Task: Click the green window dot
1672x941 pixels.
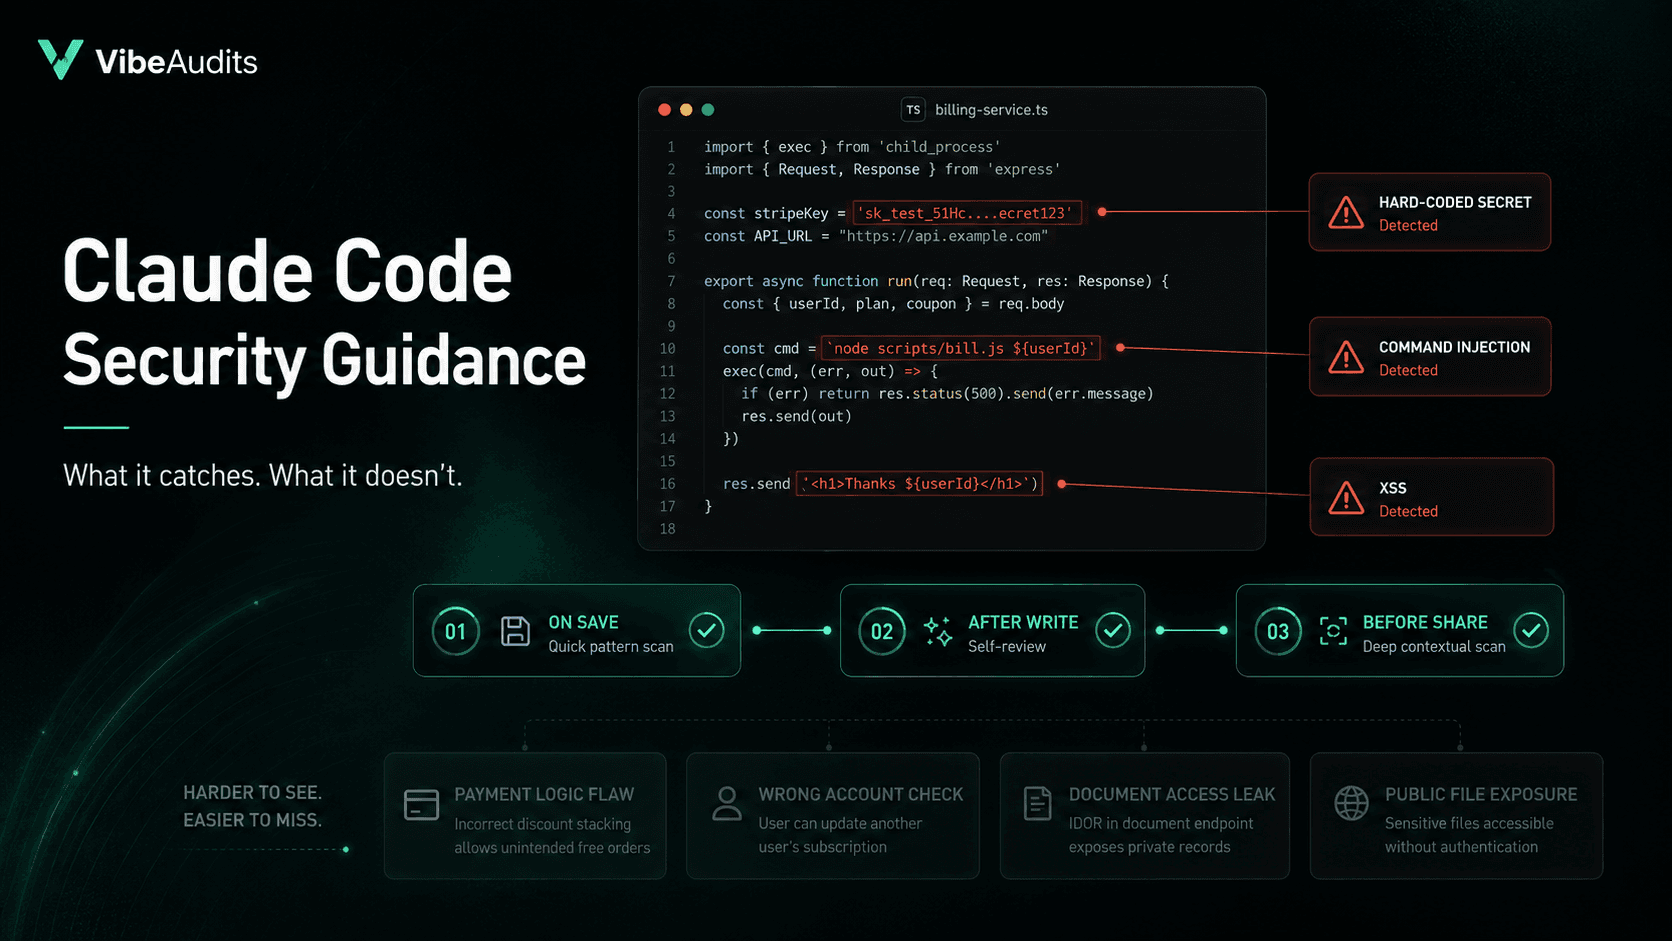Action: coord(708,110)
